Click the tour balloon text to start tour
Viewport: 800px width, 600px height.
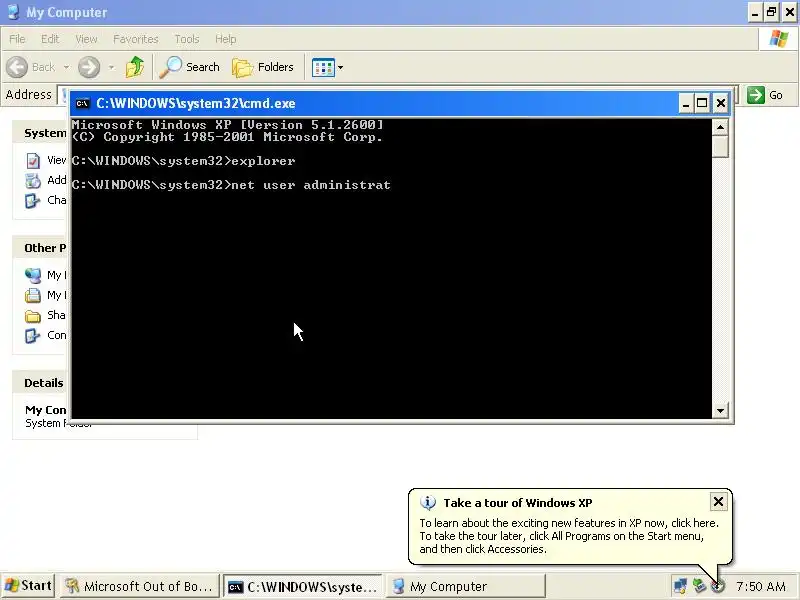pos(569,536)
